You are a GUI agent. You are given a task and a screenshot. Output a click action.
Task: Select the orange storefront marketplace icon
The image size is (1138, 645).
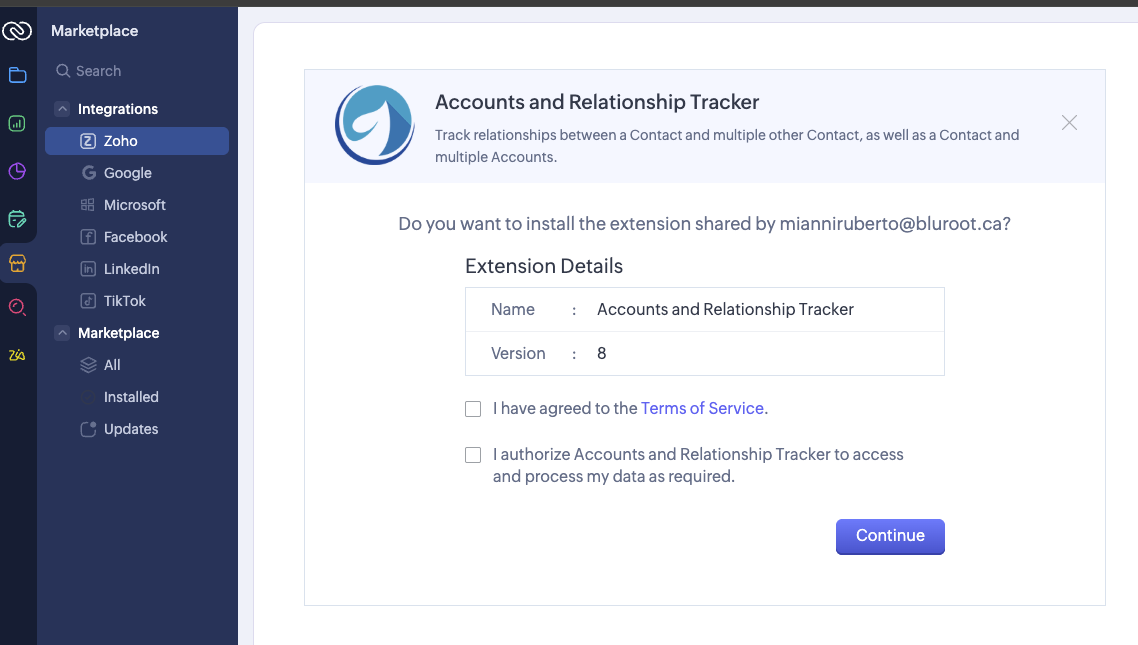tap(17, 264)
